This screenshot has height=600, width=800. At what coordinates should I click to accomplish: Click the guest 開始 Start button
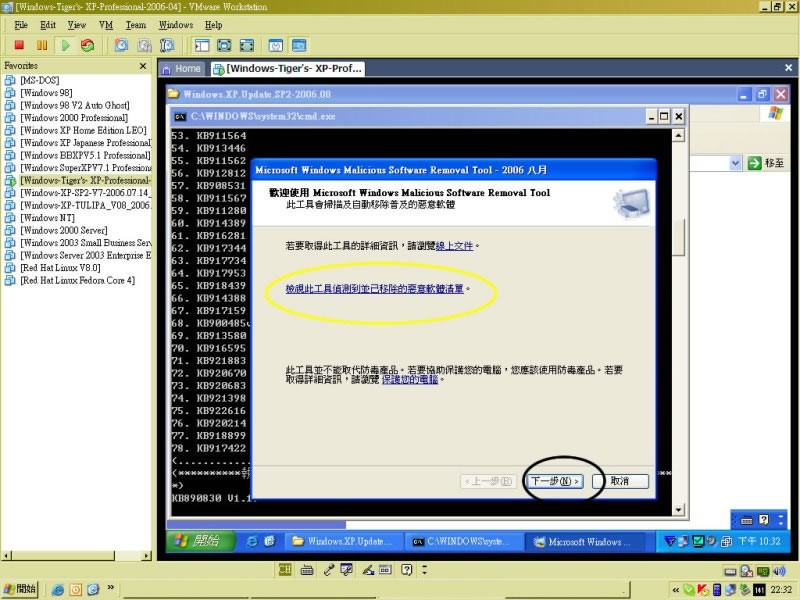(x=201, y=541)
